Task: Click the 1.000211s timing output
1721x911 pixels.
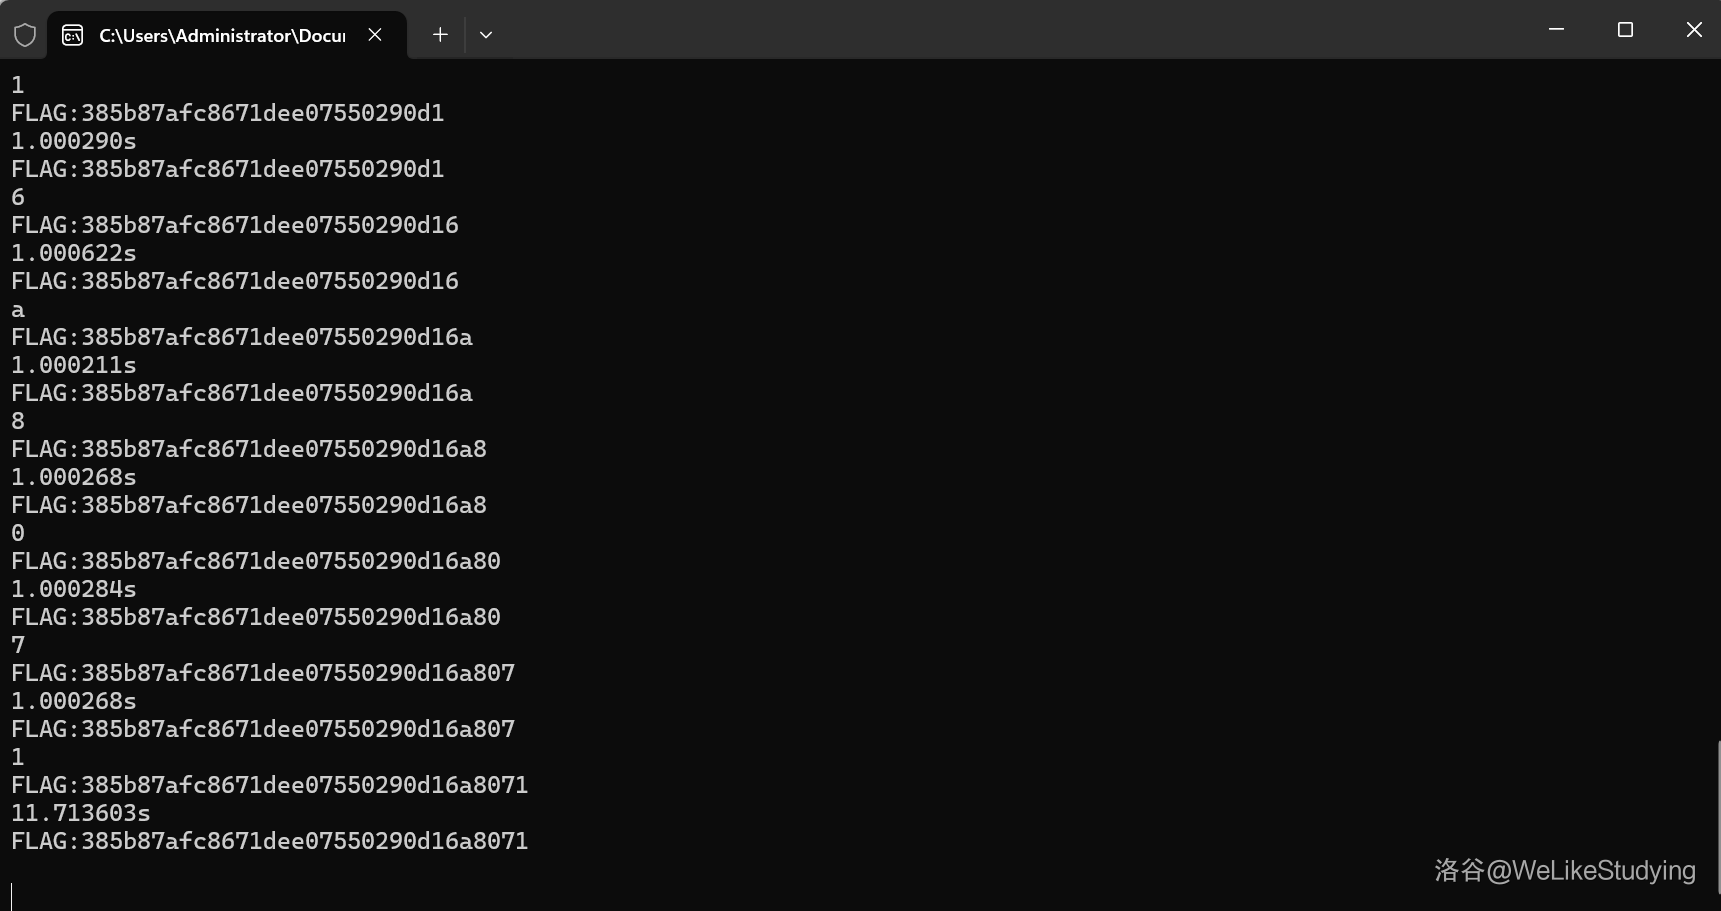Action: pos(74,365)
